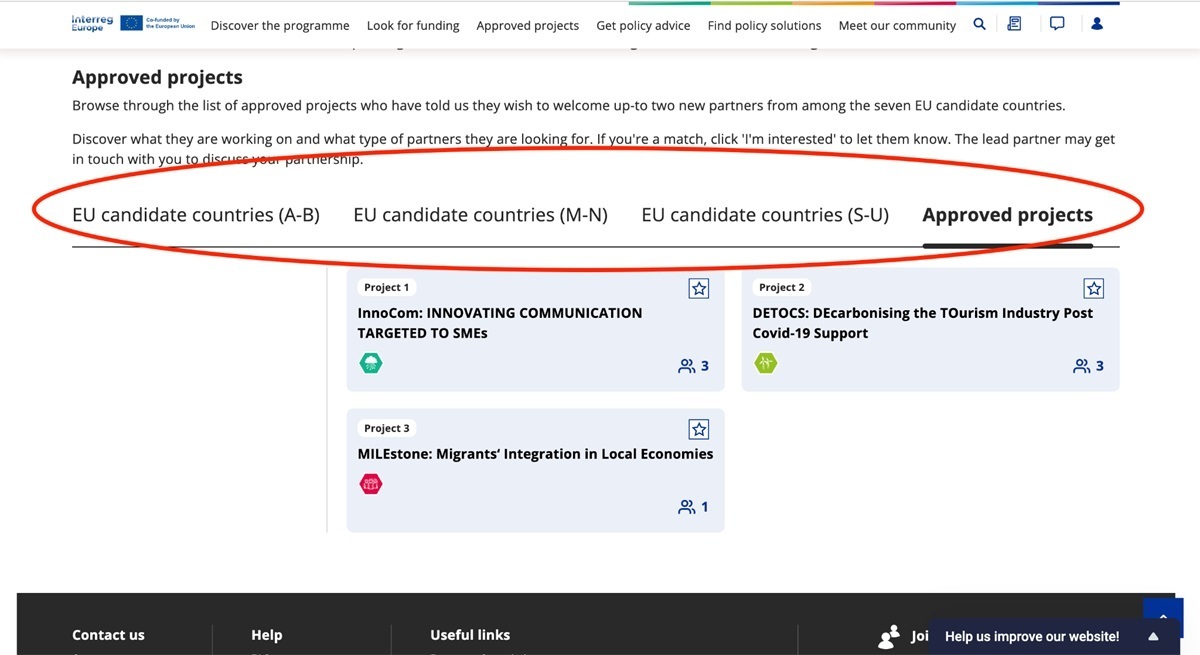Click the chat bubble icon in header
The image size is (1200, 655).
click(x=1057, y=24)
